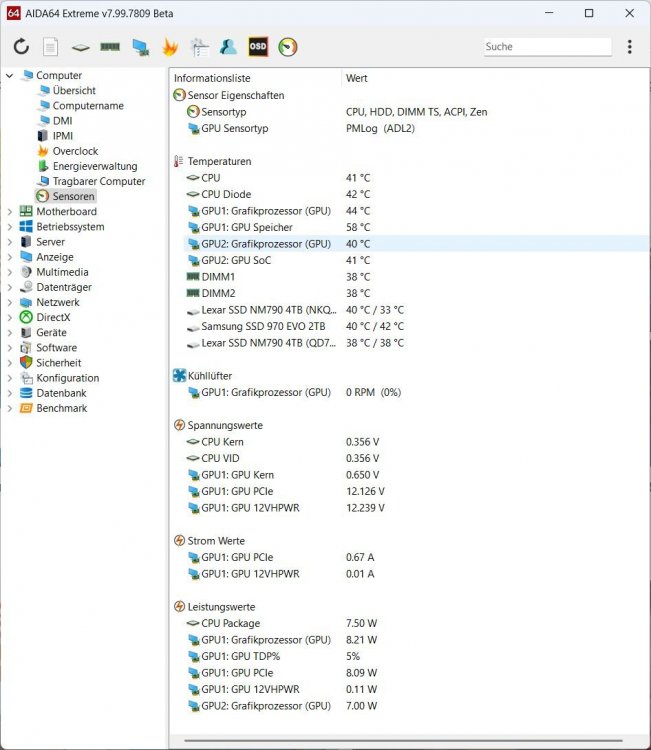Viewport: 651px width, 750px height.
Task: Expand the Datenträger node
Action: [10, 287]
